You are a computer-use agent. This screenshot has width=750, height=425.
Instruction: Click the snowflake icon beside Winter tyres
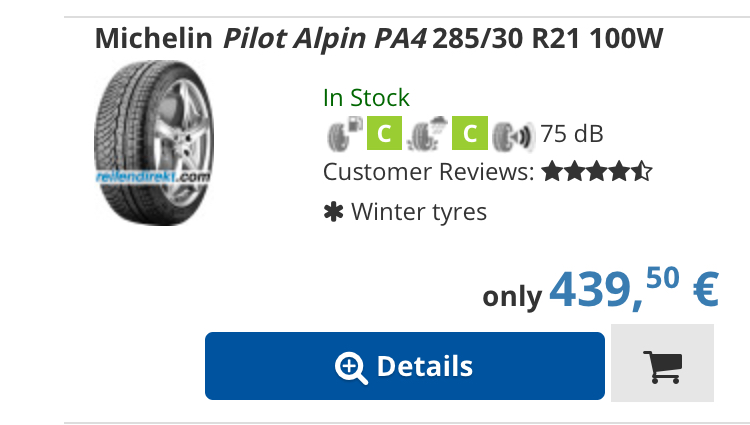[x=333, y=212]
